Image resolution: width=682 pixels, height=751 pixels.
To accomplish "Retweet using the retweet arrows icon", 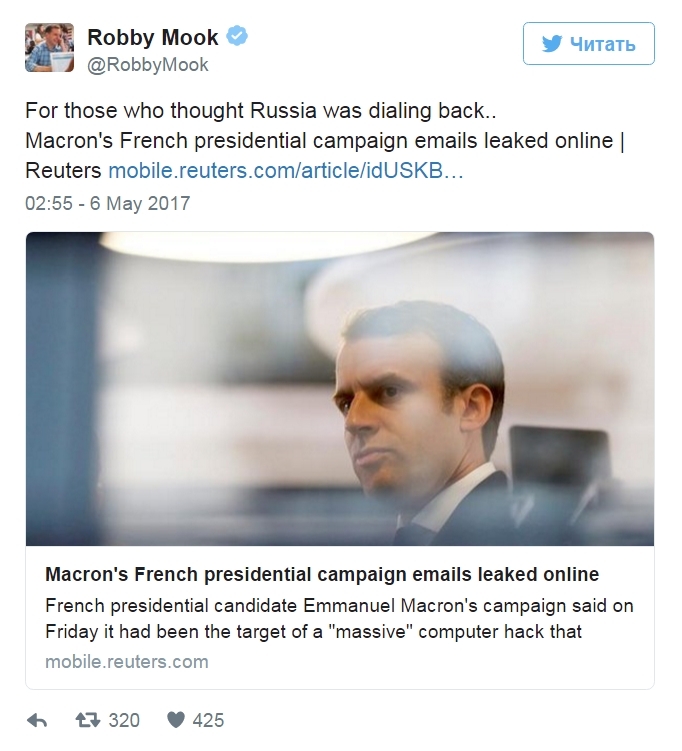I will click(88, 720).
